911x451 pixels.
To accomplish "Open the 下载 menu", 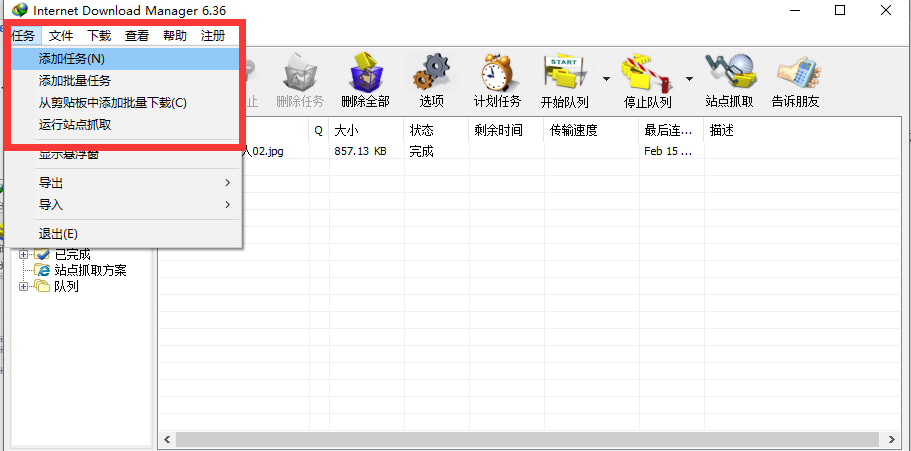I will pyautogui.click(x=99, y=36).
